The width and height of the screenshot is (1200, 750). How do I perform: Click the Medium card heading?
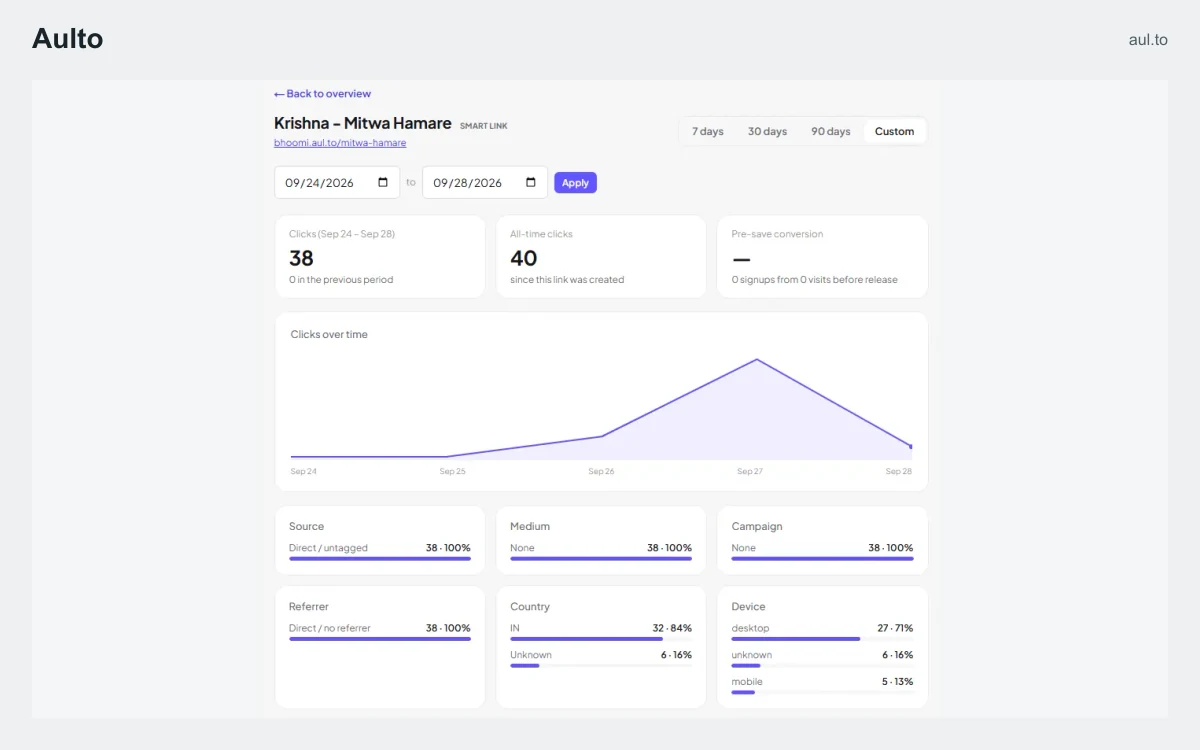coord(530,526)
